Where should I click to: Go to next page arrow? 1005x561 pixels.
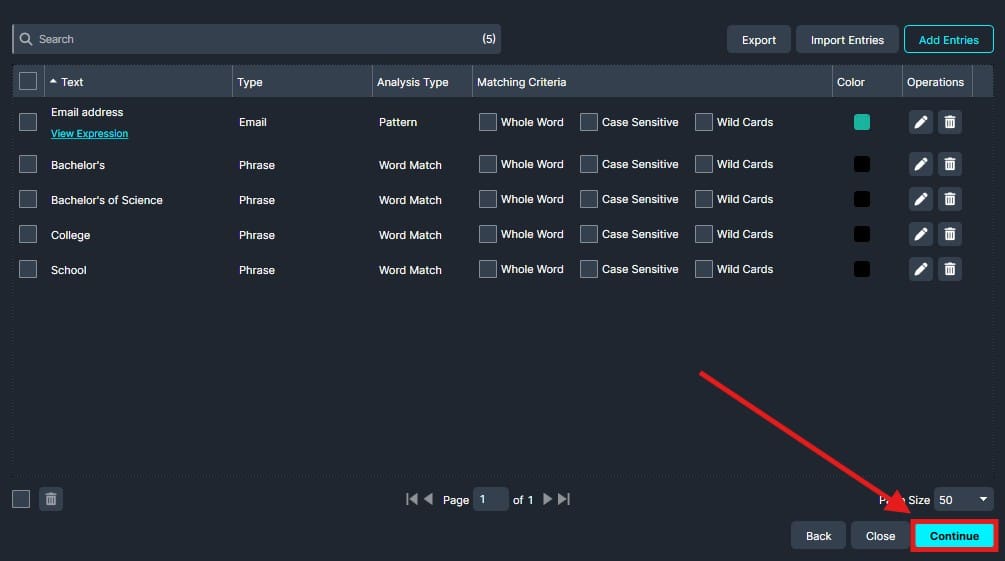(547, 499)
